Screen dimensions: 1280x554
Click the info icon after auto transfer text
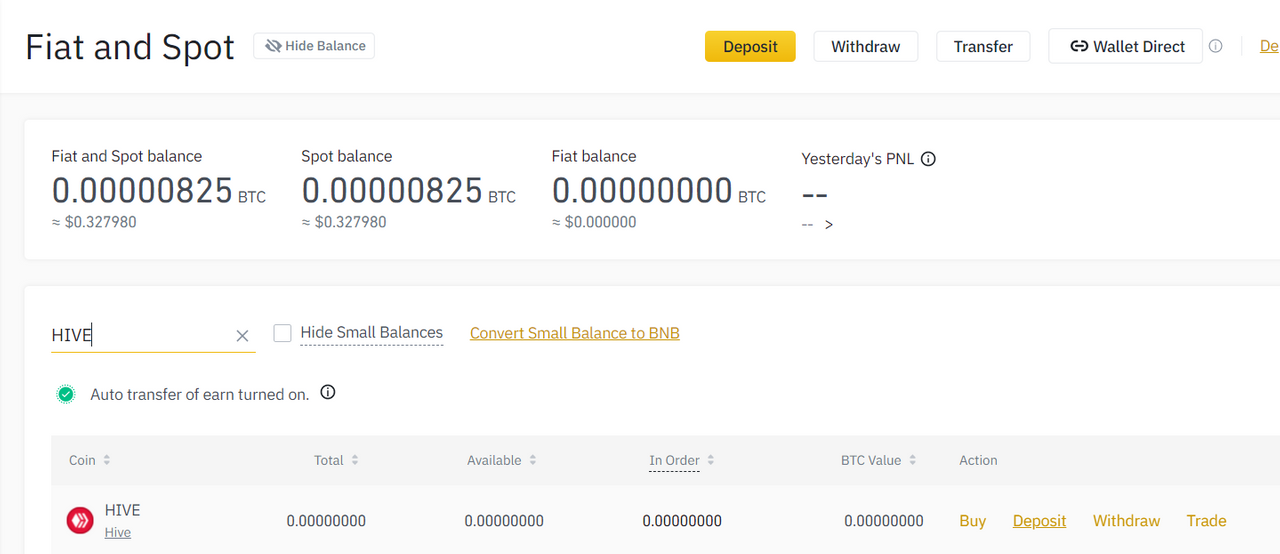pos(328,392)
